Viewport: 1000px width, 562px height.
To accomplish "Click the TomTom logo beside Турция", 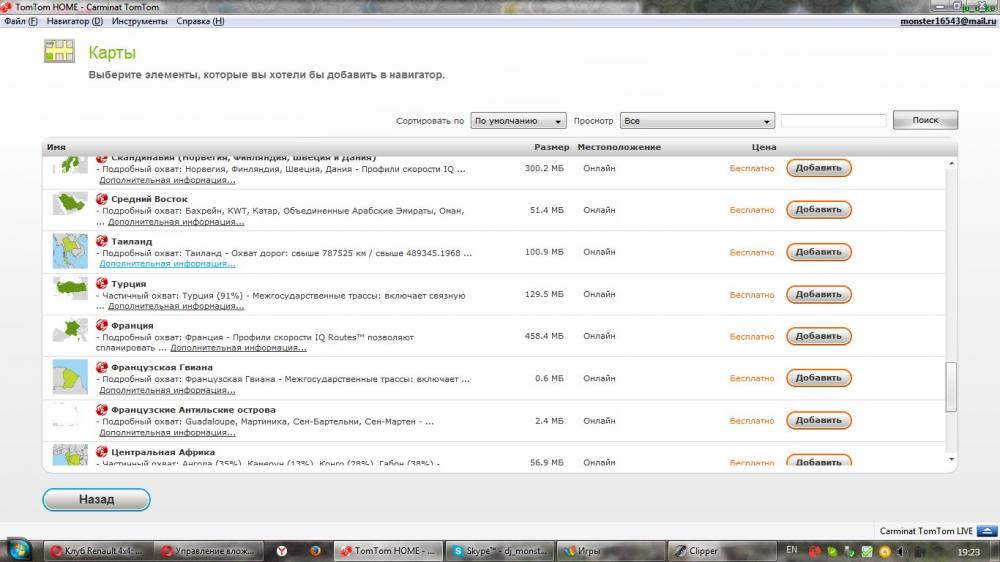I will pyautogui.click(x=101, y=283).
